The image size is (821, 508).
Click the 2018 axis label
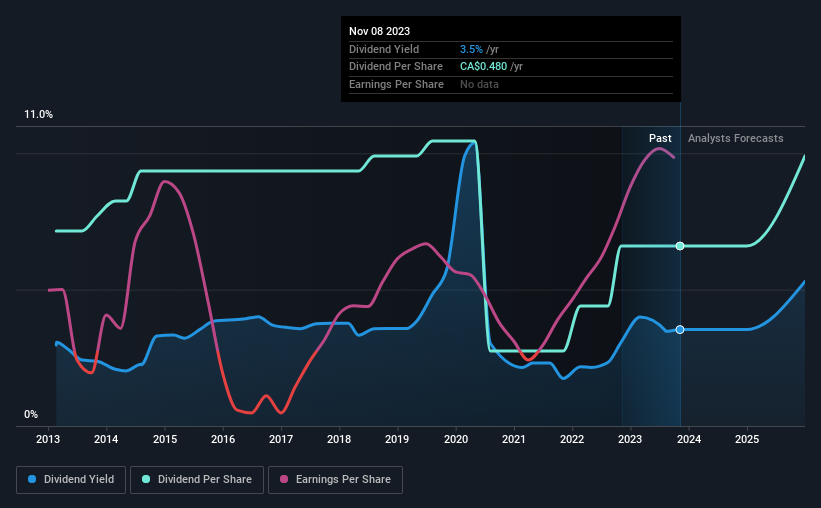(x=339, y=439)
